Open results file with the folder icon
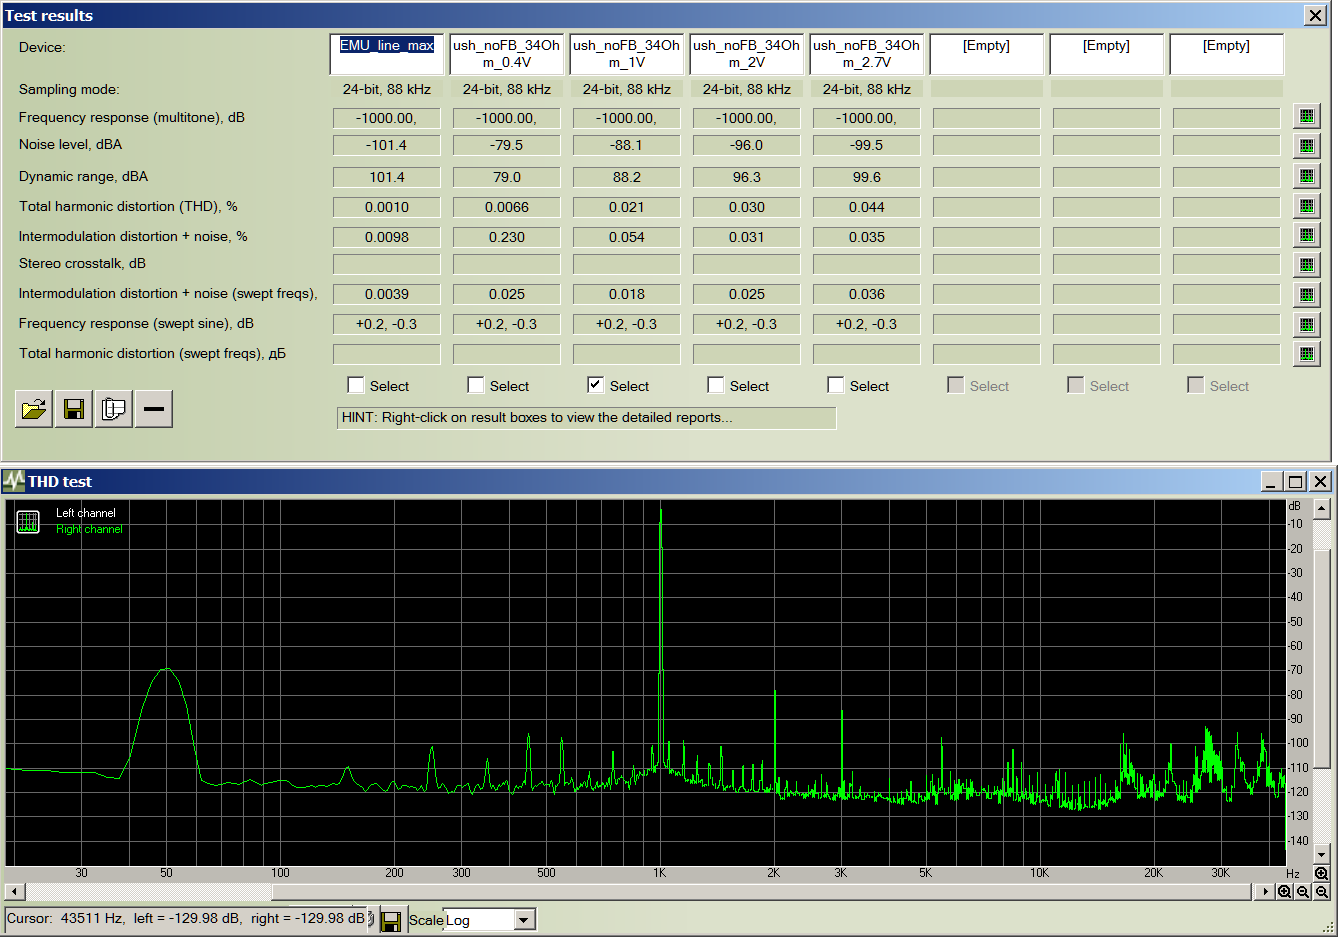Image resolution: width=1341 pixels, height=950 pixels. click(x=34, y=409)
